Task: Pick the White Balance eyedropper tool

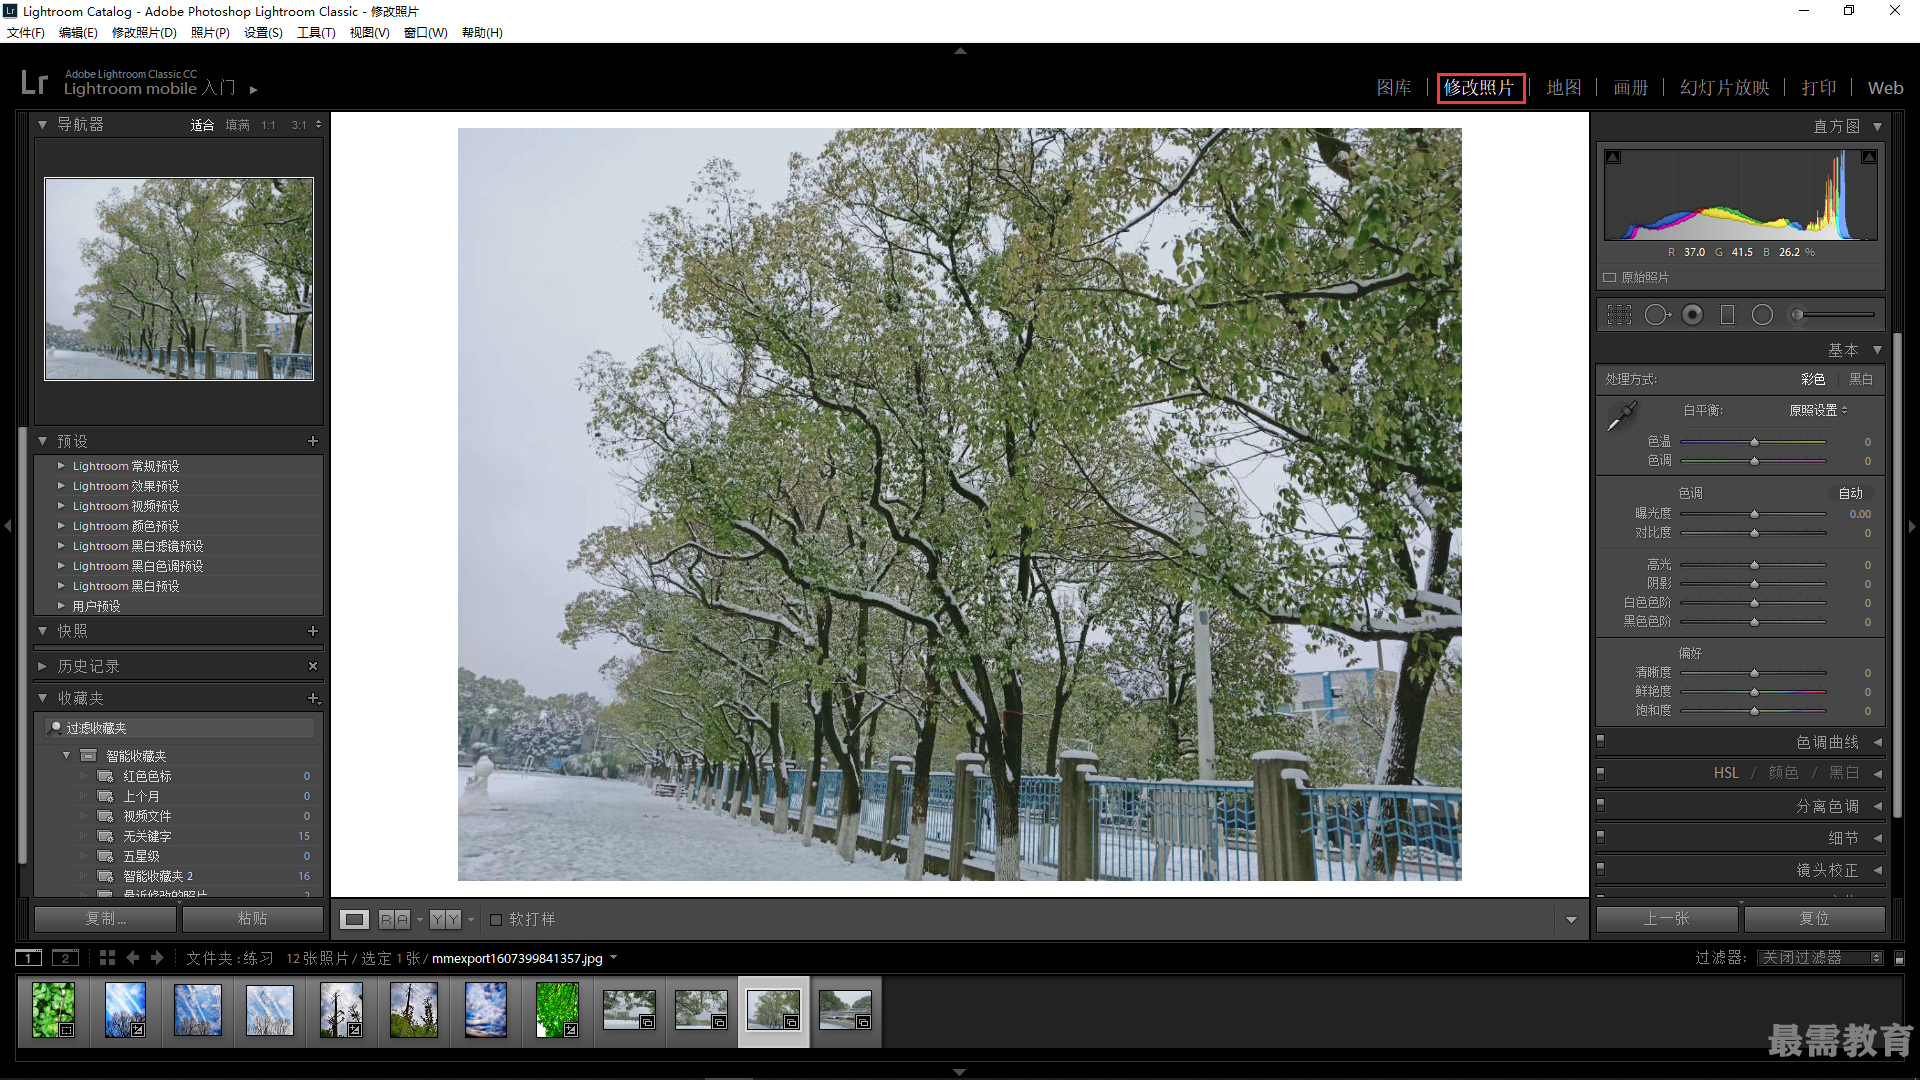Action: (1621, 416)
